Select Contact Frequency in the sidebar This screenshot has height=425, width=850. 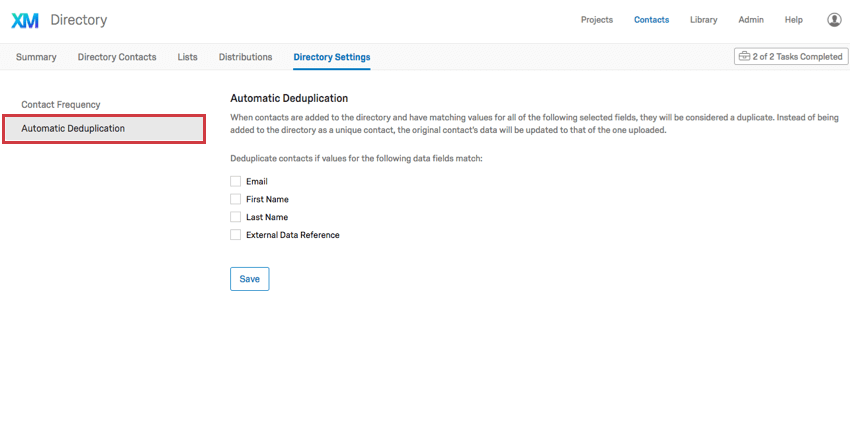(61, 105)
